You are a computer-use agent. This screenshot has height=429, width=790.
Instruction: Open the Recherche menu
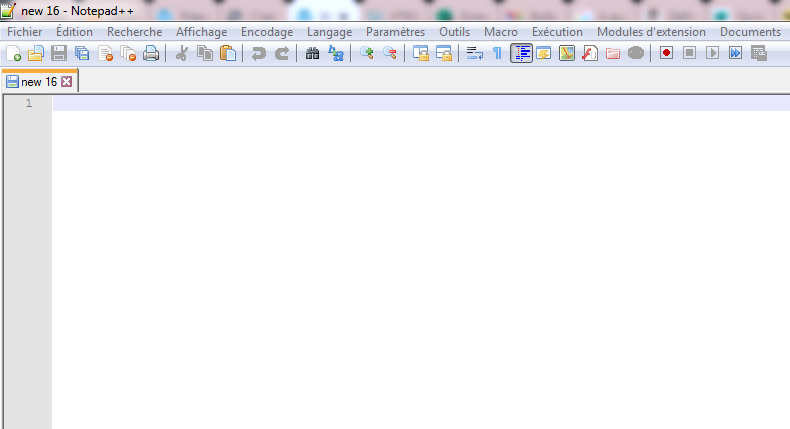coord(135,32)
